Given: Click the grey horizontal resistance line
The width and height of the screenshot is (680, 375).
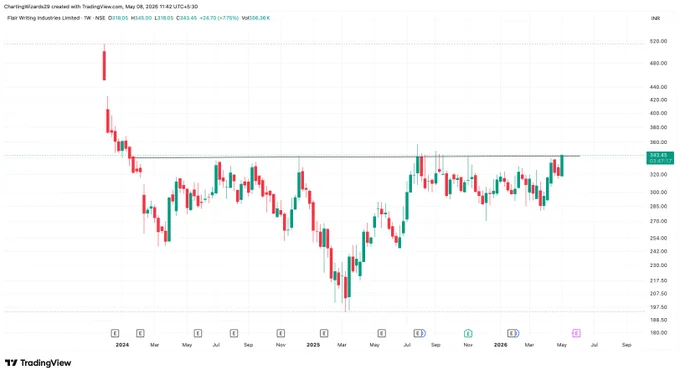Looking at the screenshot, I should 356,157.
